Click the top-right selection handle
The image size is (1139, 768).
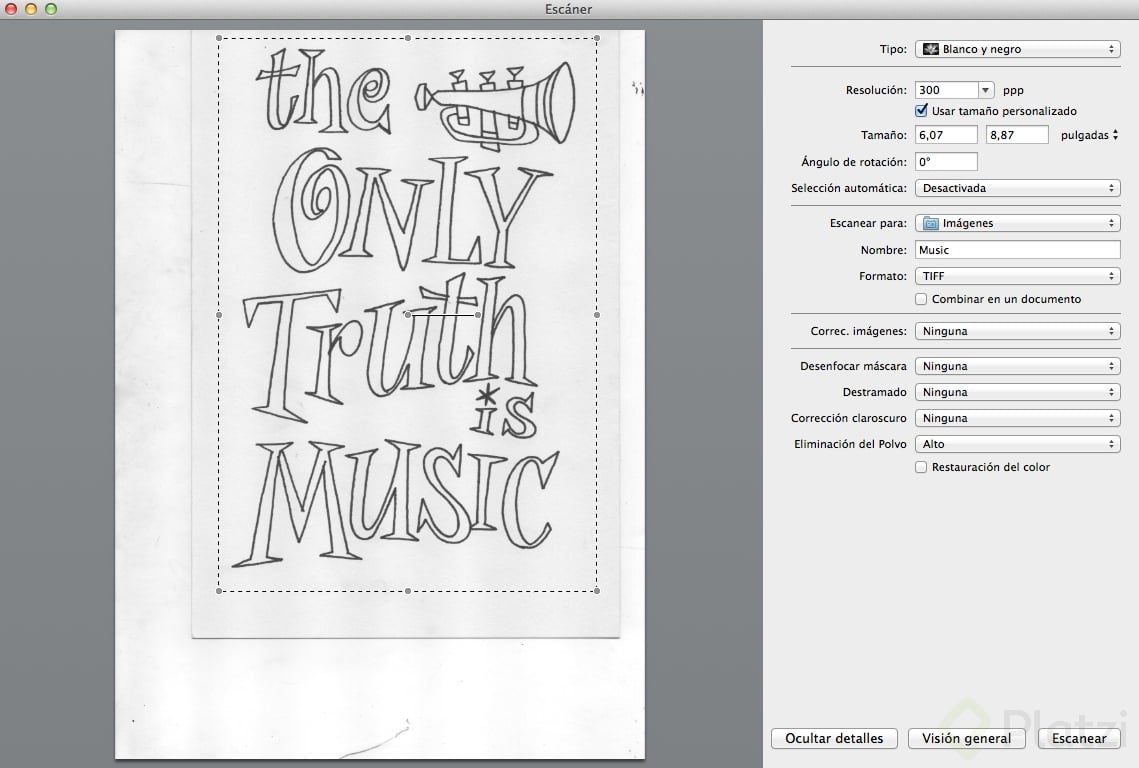coord(597,39)
